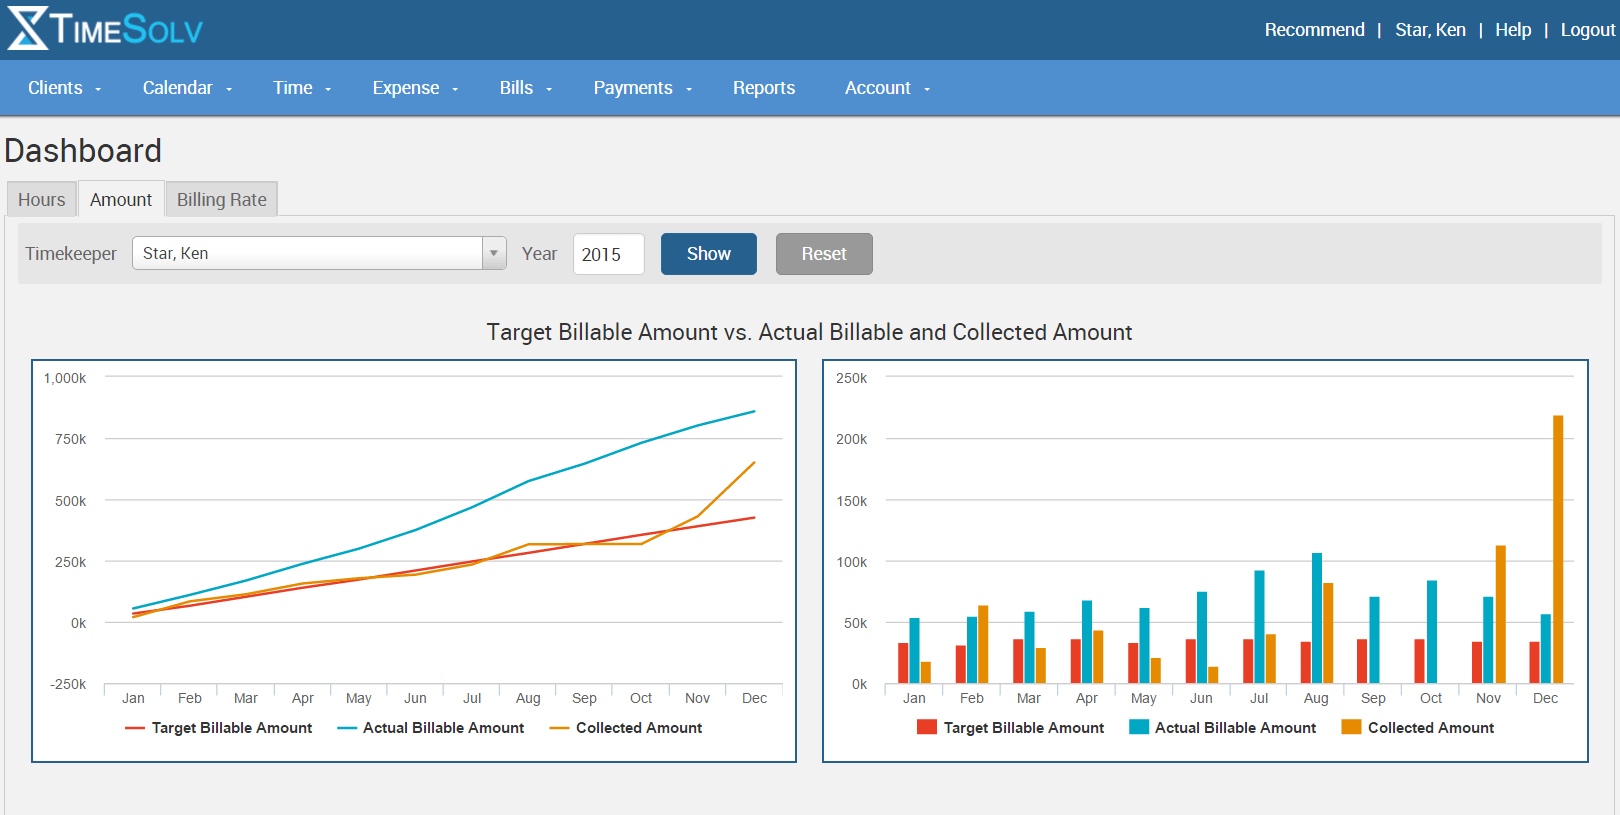The height and width of the screenshot is (815, 1620).
Task: Click orange Collected Amount swatch in bar legend
Action: click(x=1351, y=727)
